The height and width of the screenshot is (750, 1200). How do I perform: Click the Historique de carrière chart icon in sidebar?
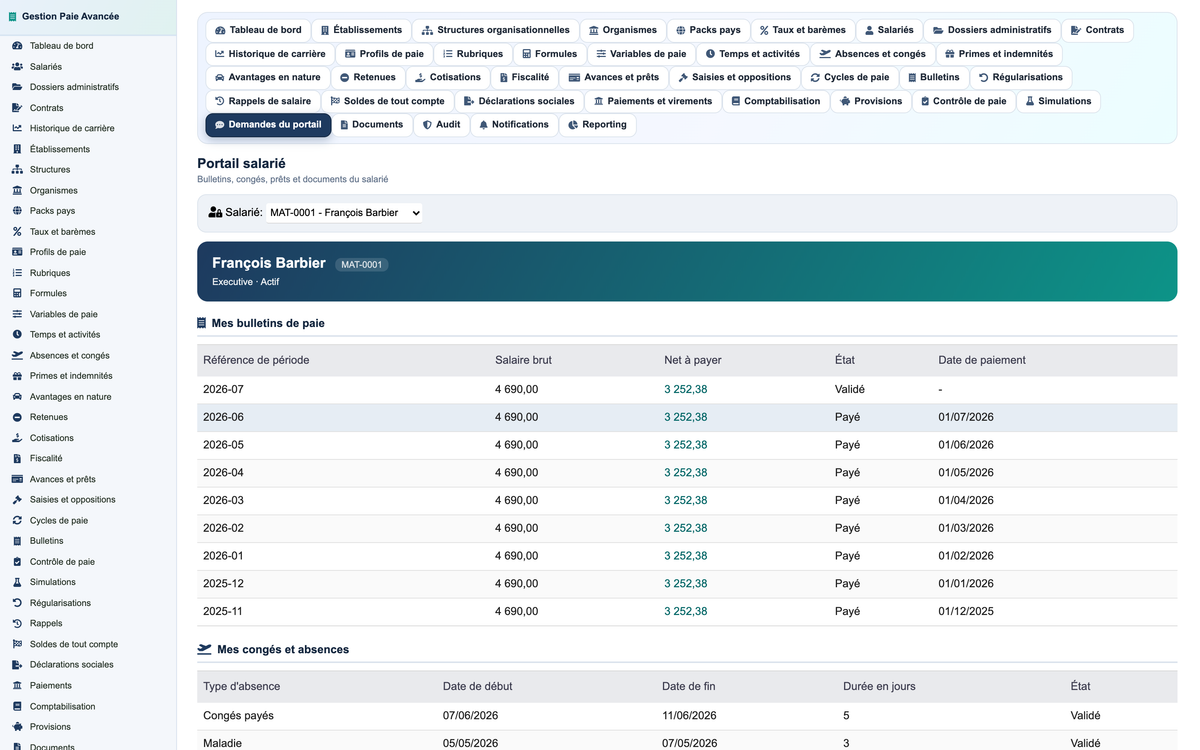[17, 128]
